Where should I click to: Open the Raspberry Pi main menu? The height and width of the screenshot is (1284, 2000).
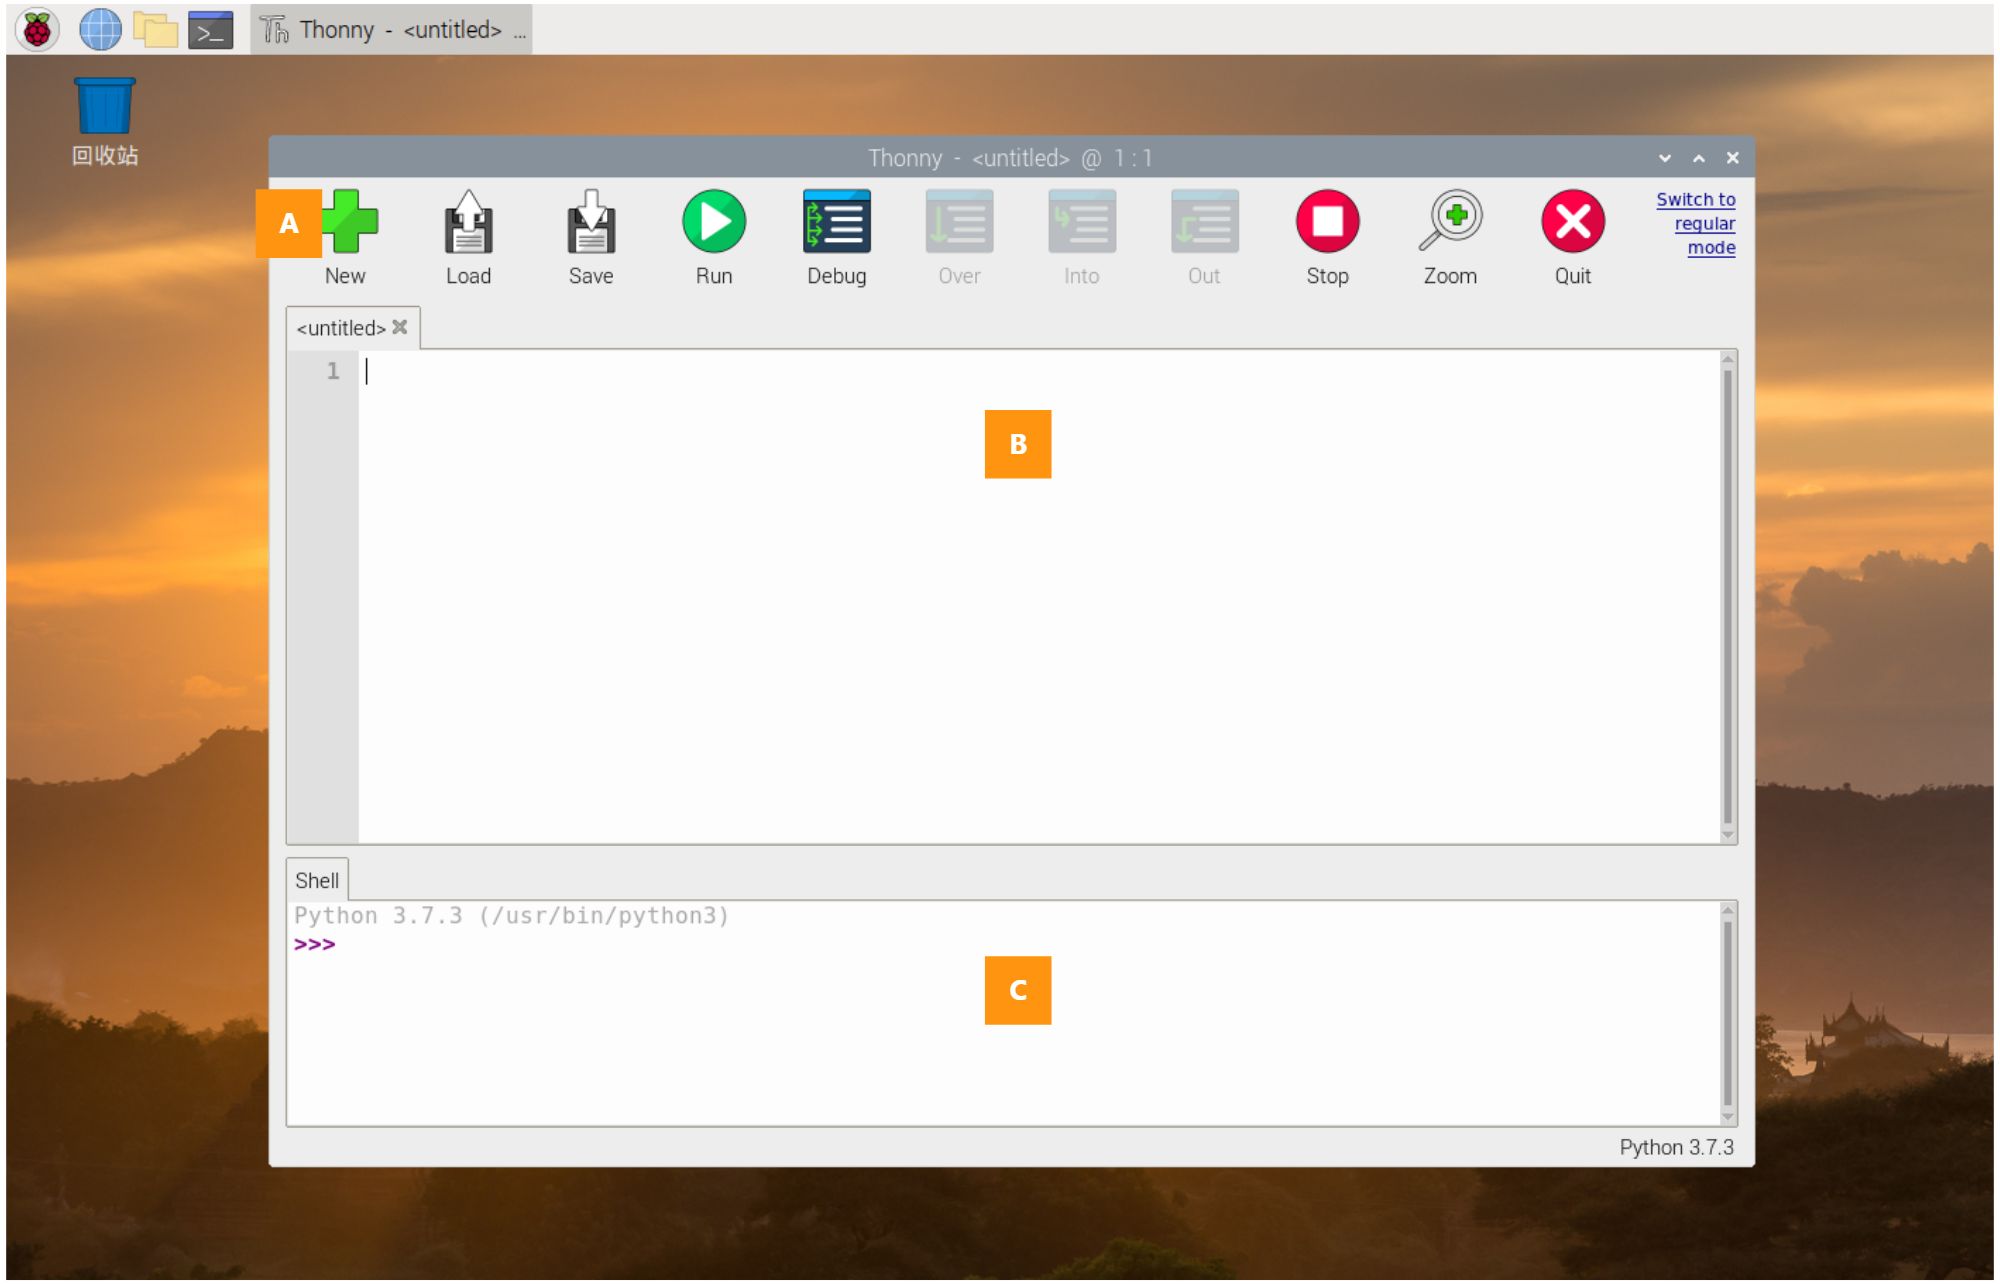[x=37, y=29]
